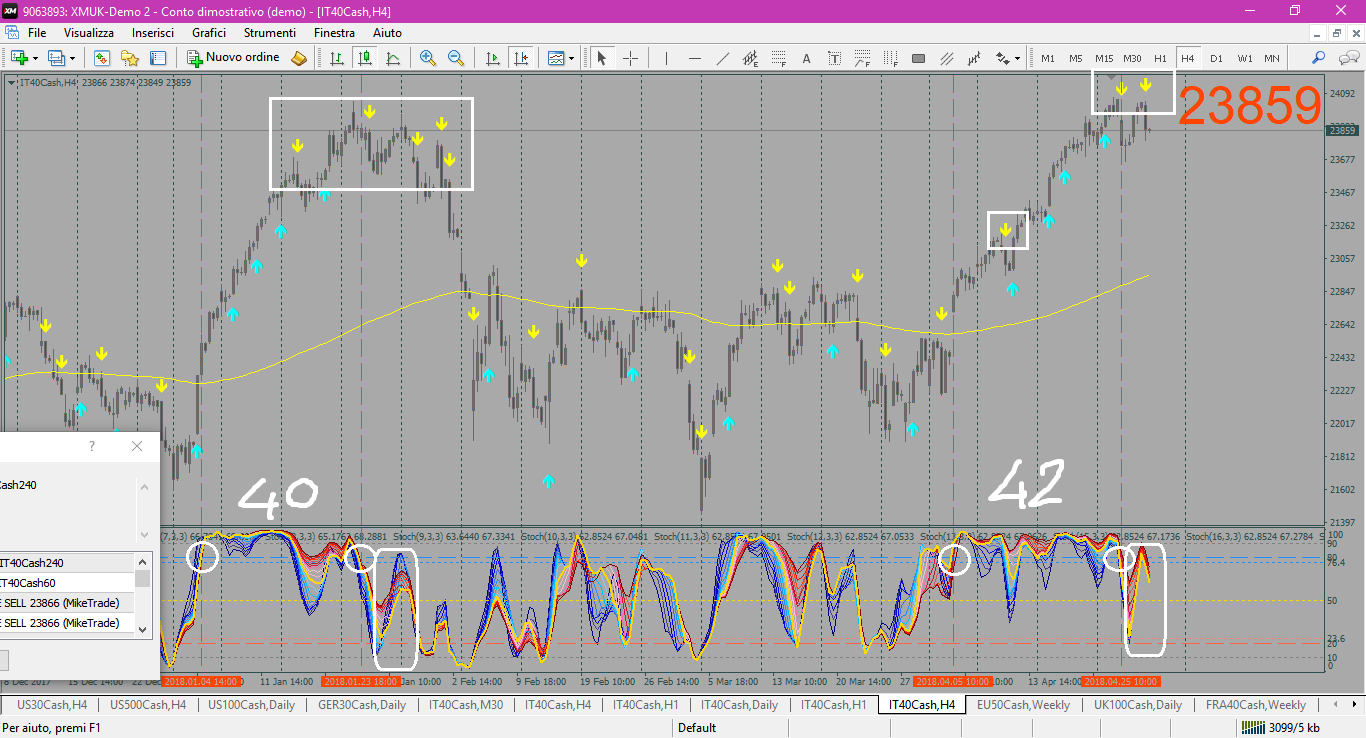Open the Profiles toolbar icon
This screenshot has width=1366, height=738.
(56, 58)
